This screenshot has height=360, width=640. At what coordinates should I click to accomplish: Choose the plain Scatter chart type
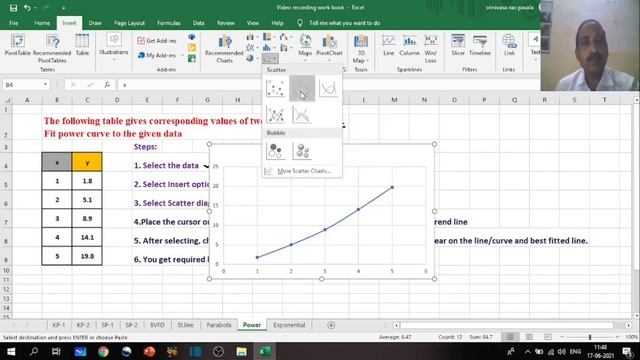coord(275,88)
